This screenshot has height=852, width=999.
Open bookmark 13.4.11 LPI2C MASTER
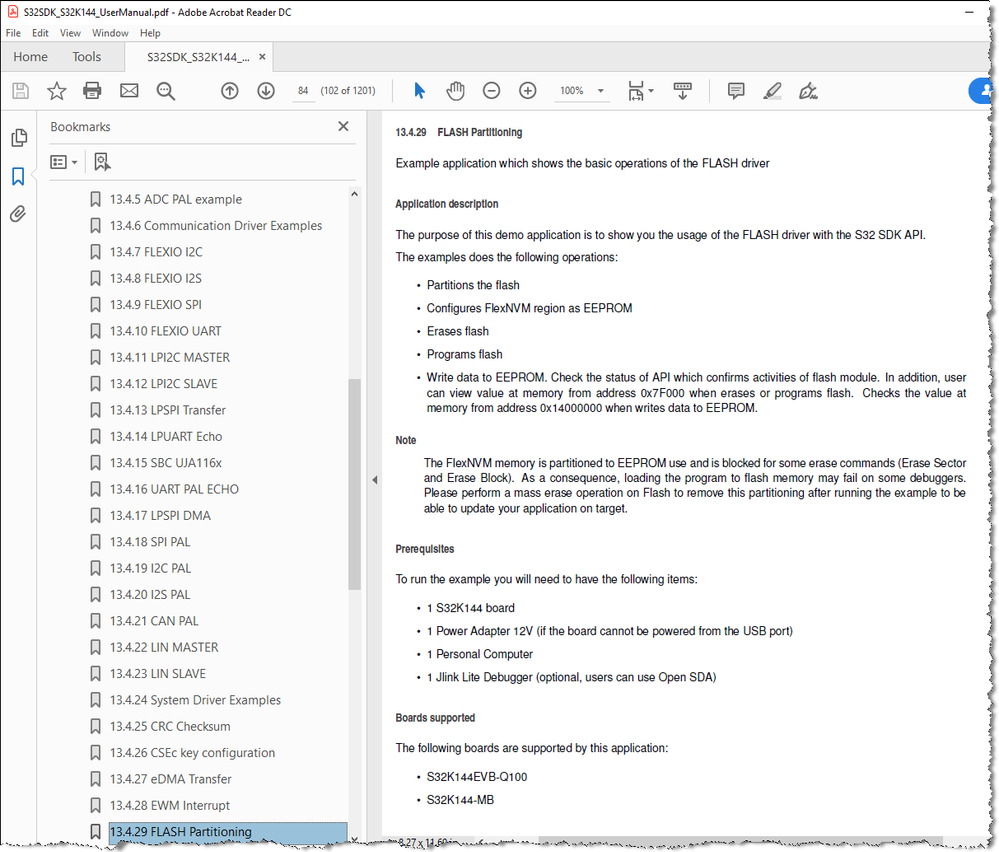[169, 357]
